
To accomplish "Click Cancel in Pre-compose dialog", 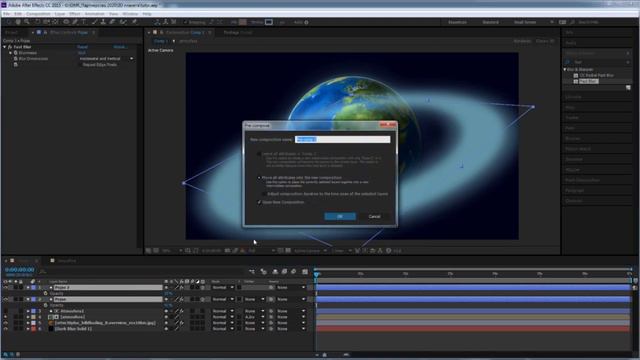I will (x=374, y=216).
